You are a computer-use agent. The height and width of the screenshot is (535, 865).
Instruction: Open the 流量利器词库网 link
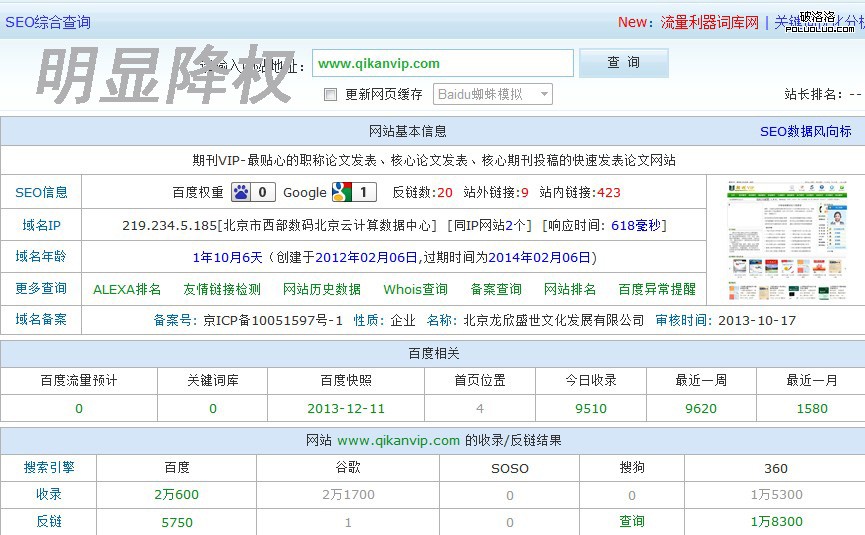click(x=709, y=22)
